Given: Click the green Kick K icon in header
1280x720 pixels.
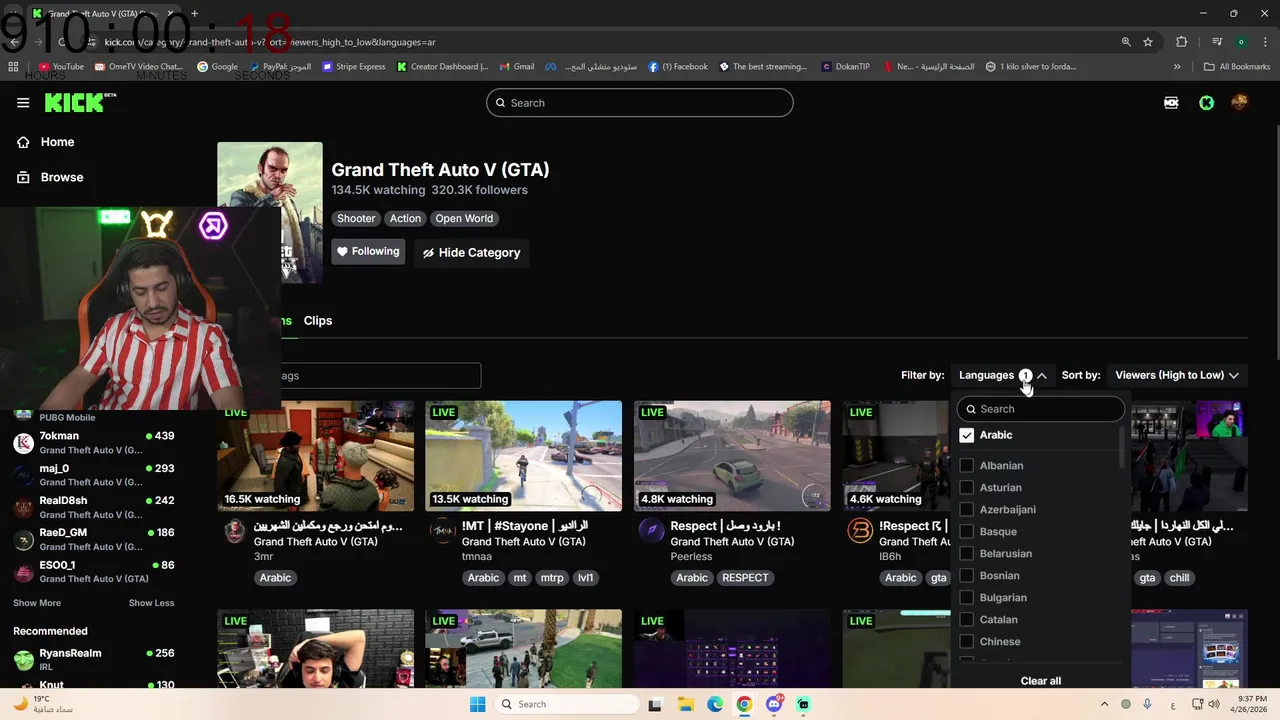Looking at the screenshot, I should click(1207, 103).
